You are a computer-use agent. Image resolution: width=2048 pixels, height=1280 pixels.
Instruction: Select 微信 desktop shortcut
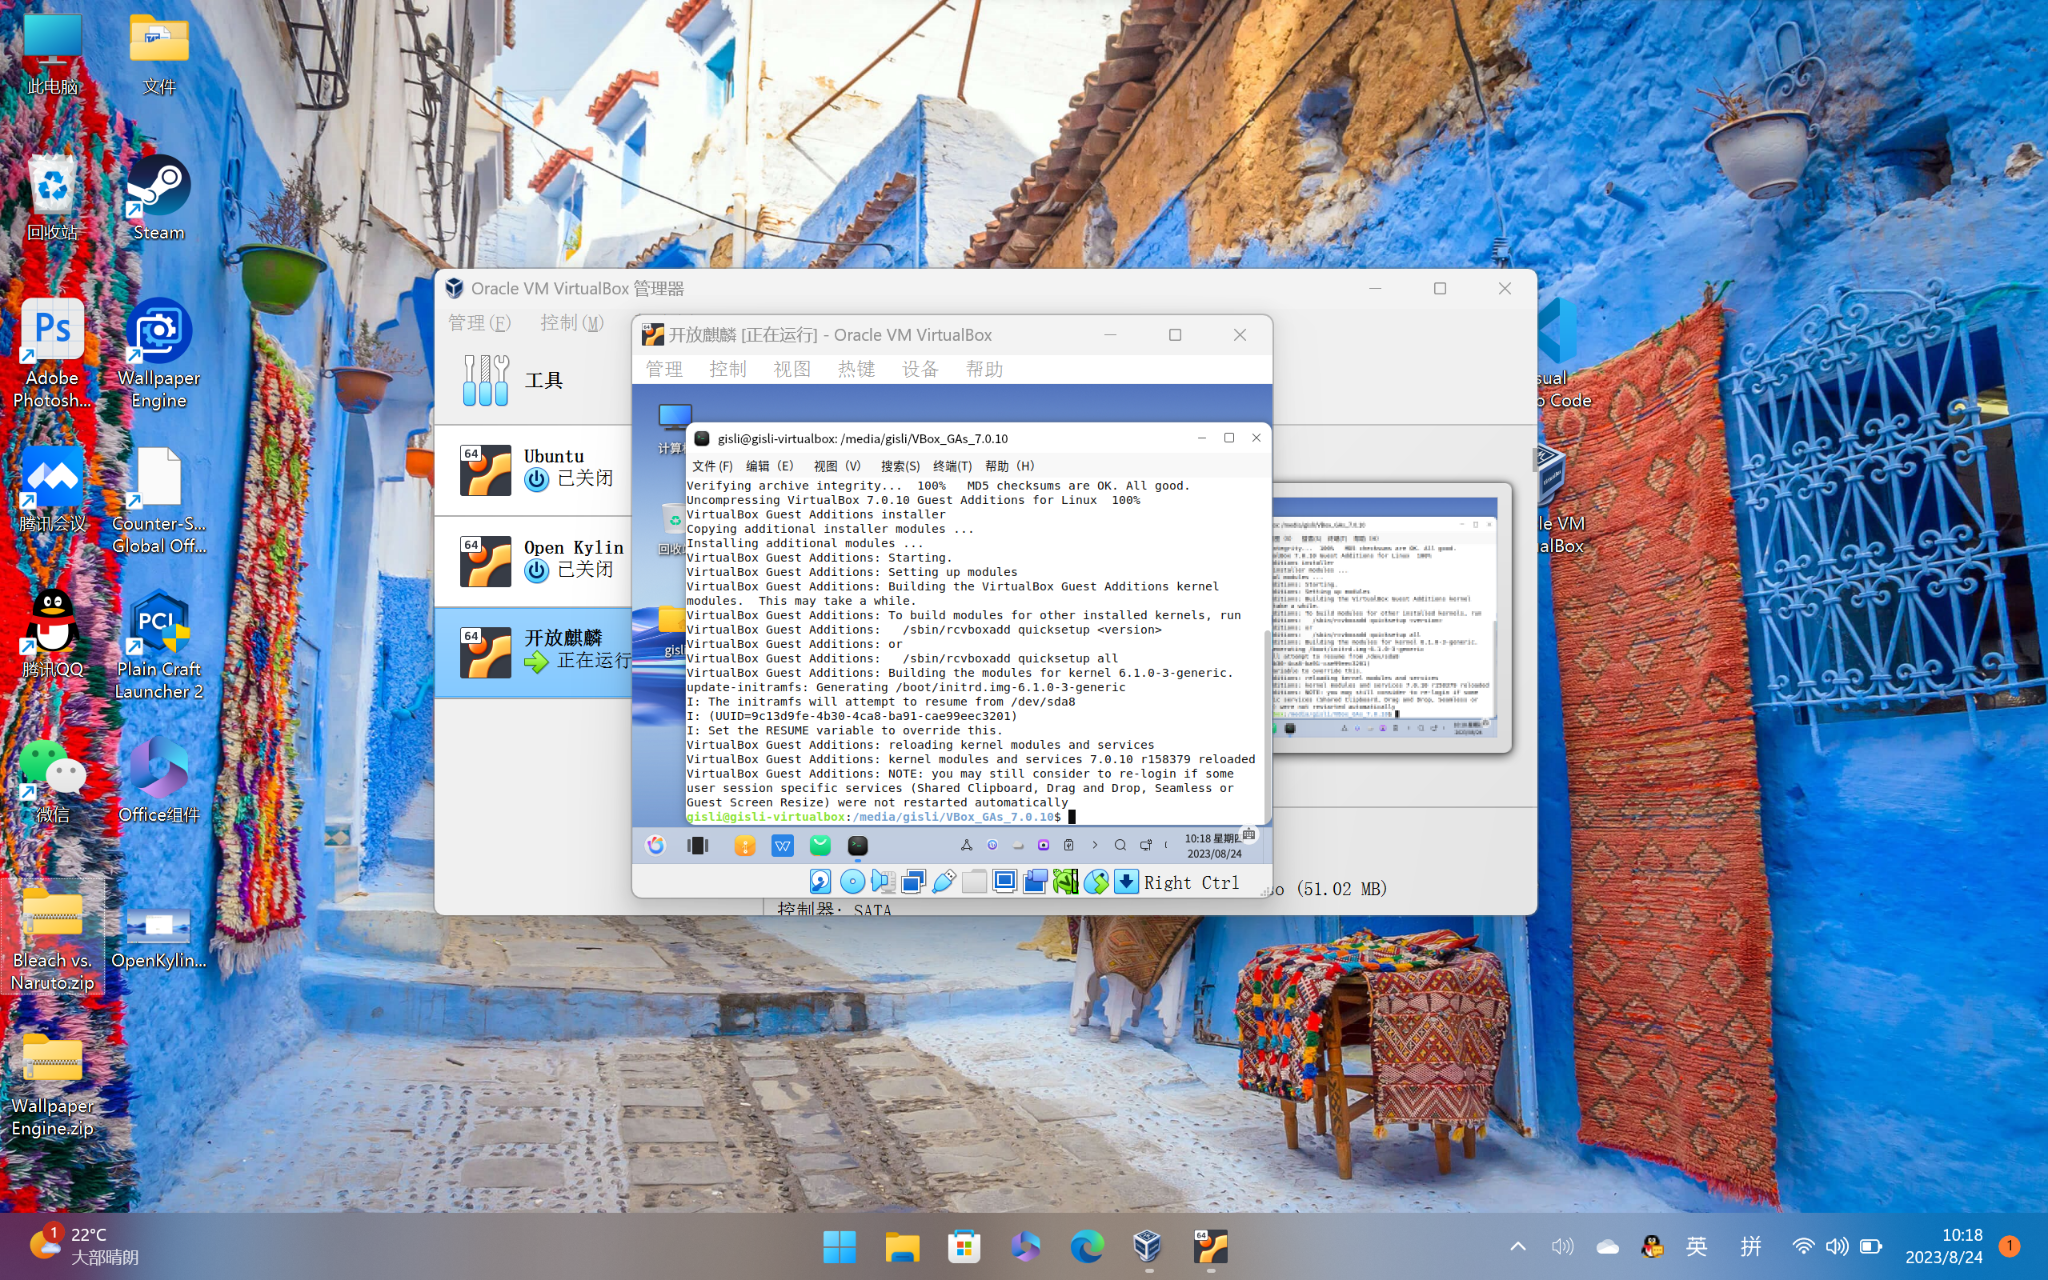coord(52,782)
